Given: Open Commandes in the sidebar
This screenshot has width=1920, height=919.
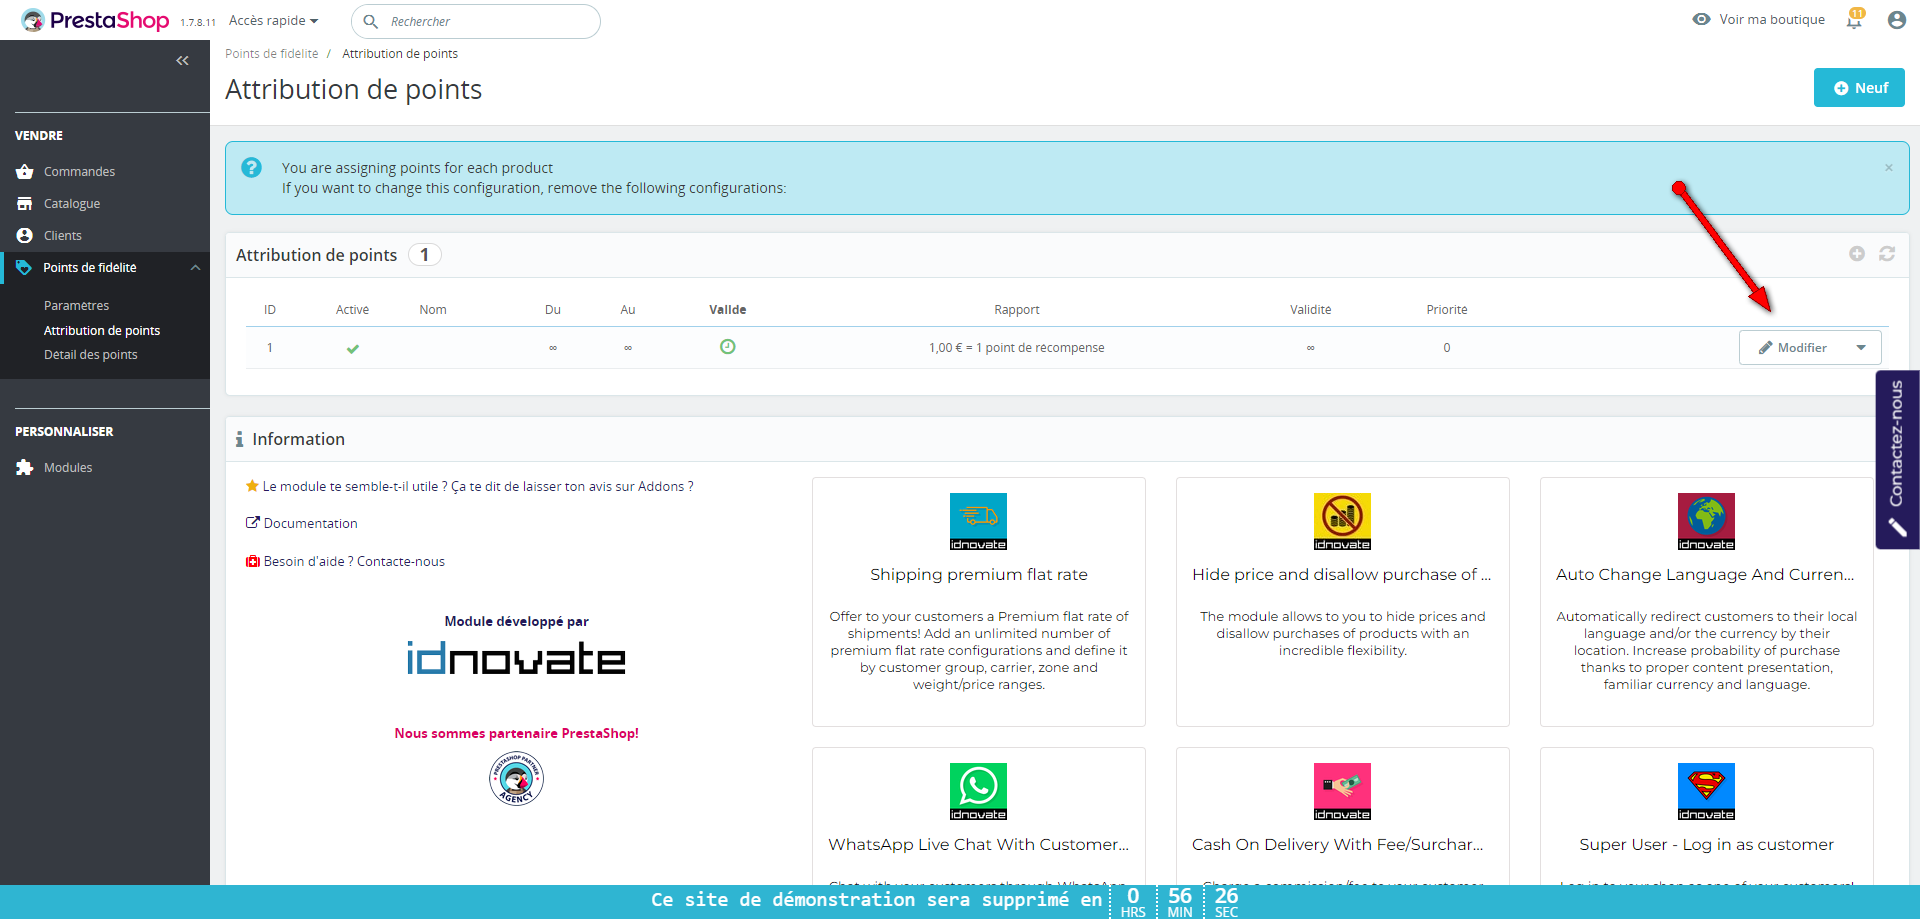Looking at the screenshot, I should tap(79, 172).
